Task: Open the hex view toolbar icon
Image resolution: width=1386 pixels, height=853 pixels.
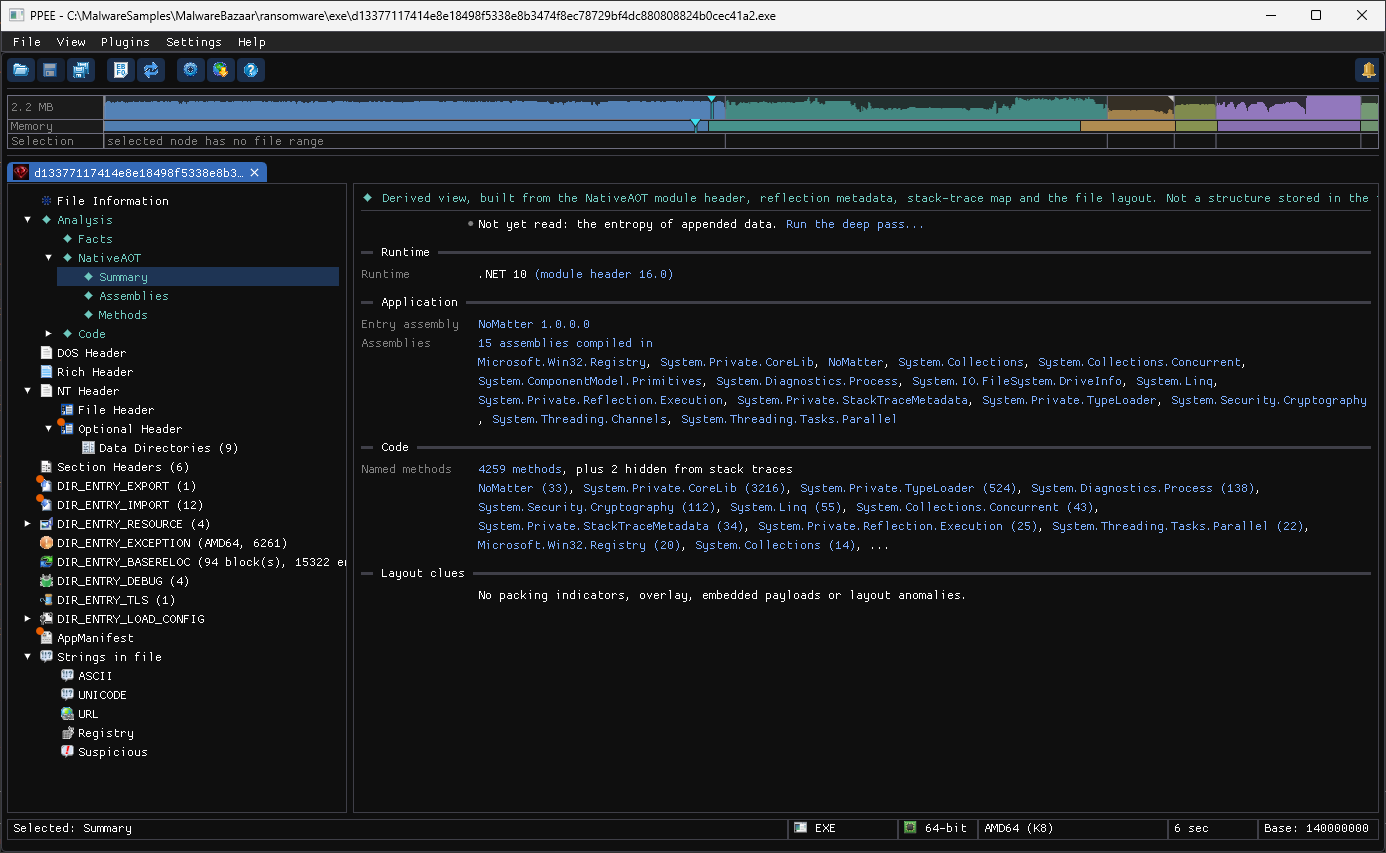Action: [x=120, y=70]
